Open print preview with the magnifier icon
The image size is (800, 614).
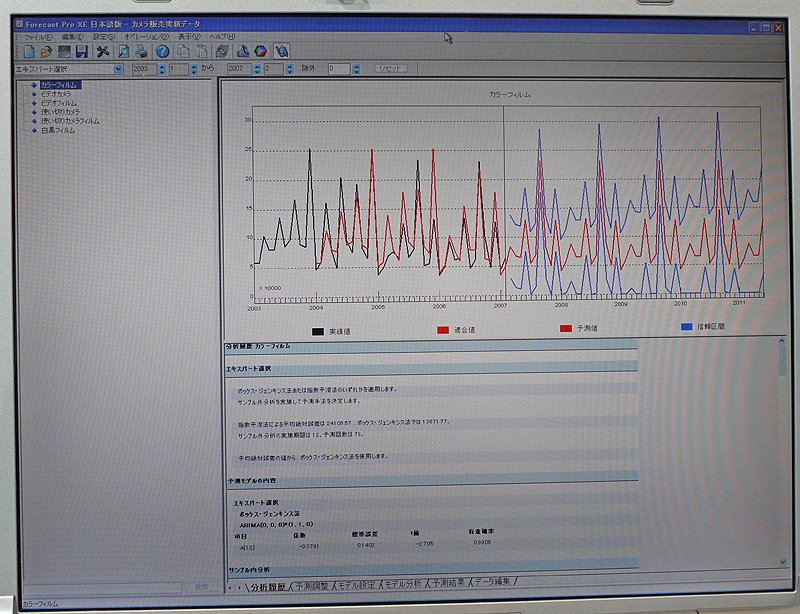pos(123,52)
